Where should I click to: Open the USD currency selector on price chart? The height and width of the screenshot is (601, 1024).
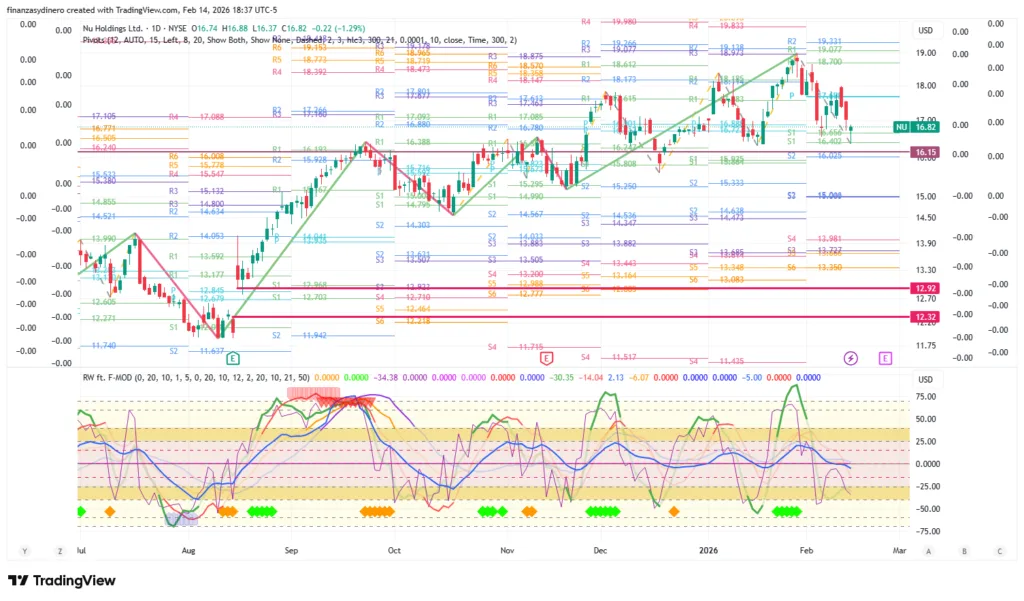[924, 31]
